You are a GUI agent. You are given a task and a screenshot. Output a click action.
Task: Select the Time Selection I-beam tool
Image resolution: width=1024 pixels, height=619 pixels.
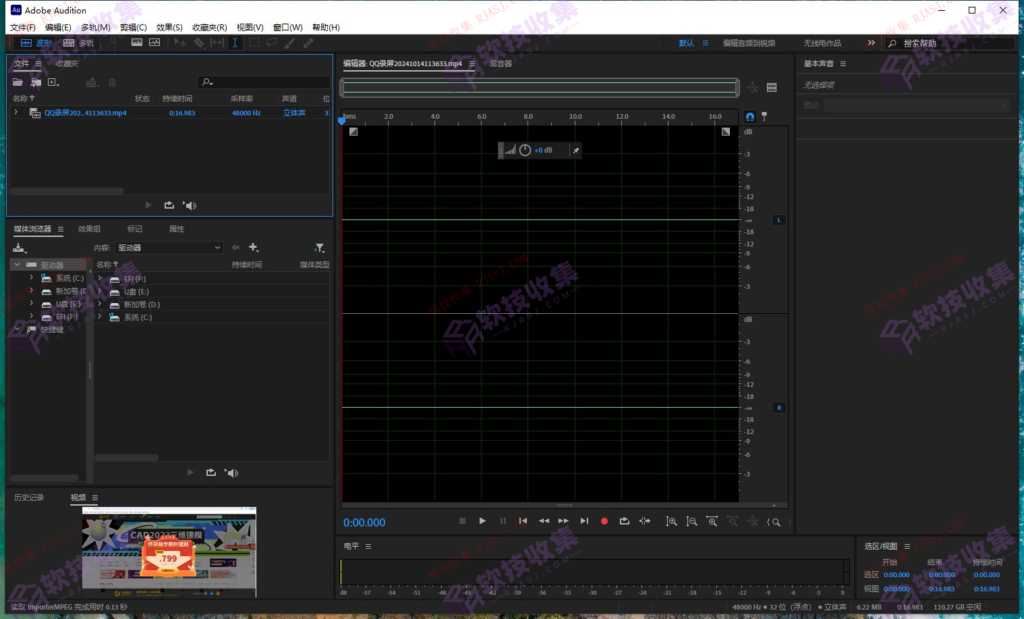click(x=234, y=42)
